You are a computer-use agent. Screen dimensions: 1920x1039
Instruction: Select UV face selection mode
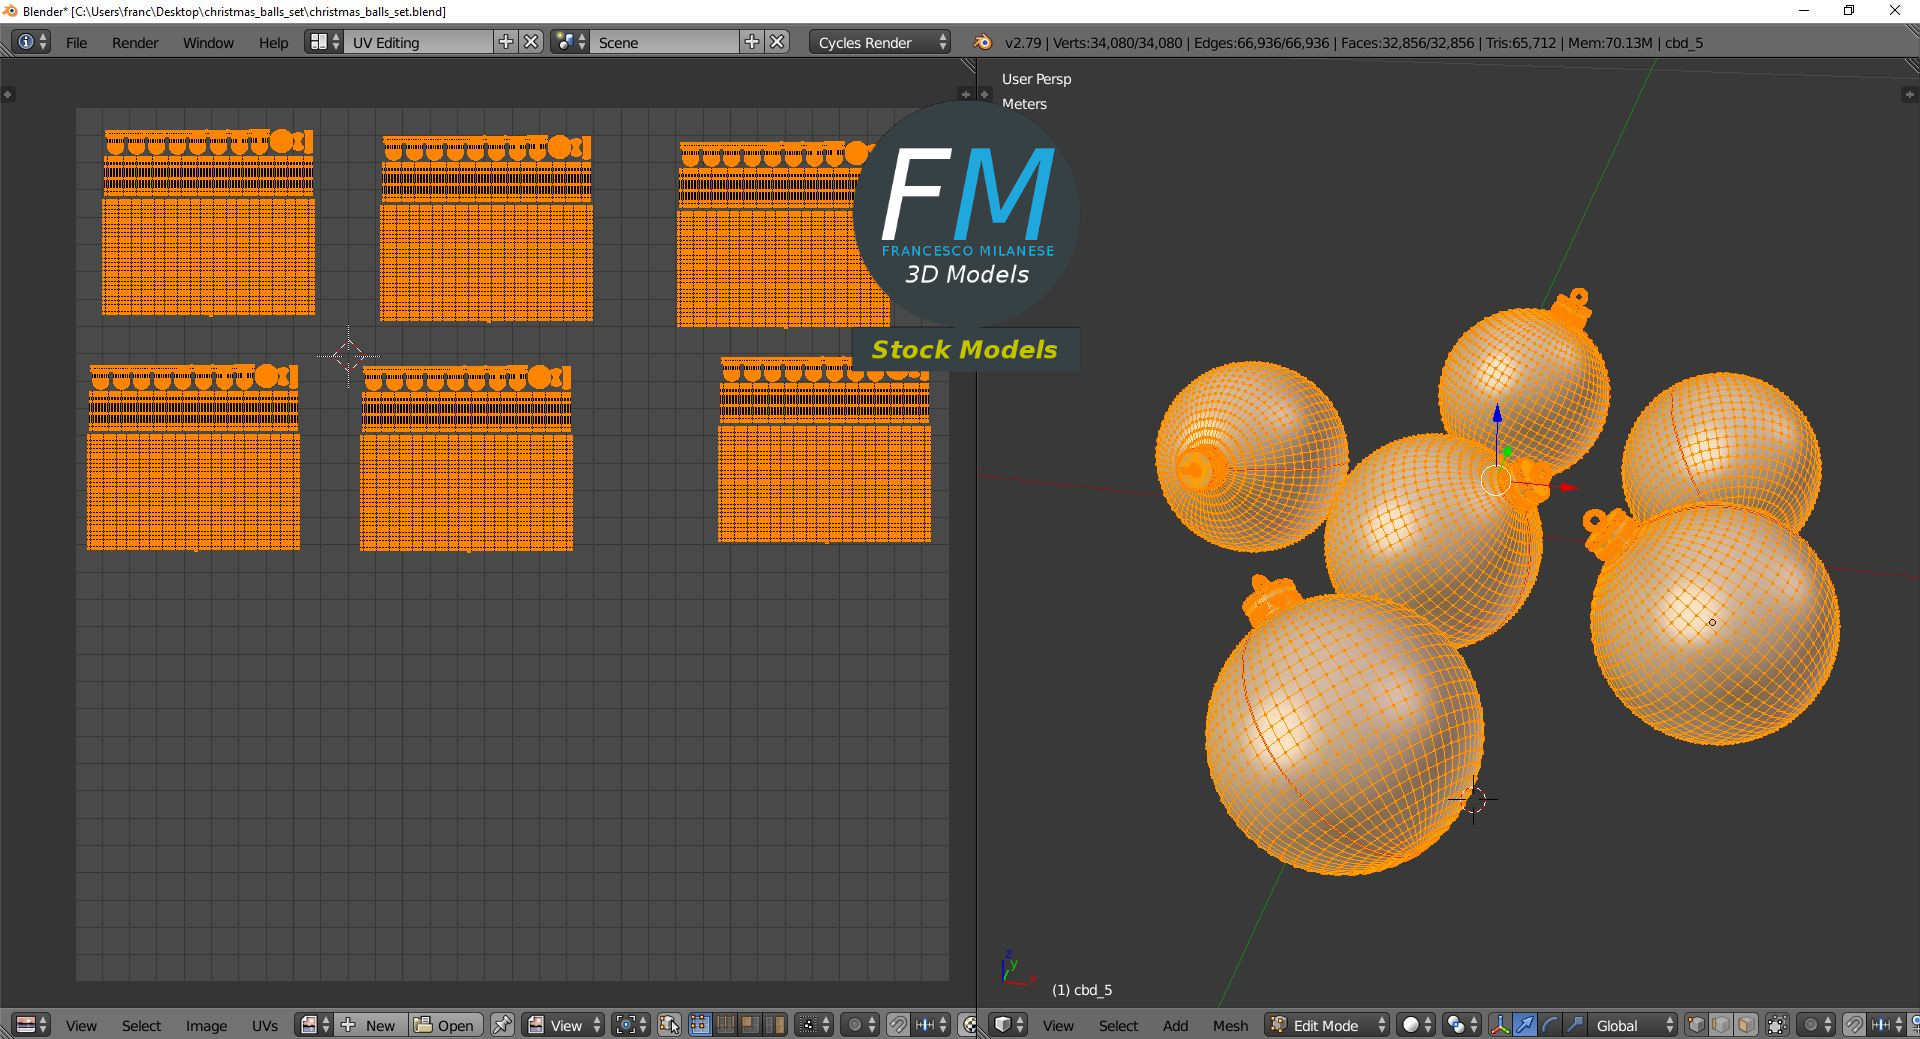pyautogui.click(x=750, y=1025)
